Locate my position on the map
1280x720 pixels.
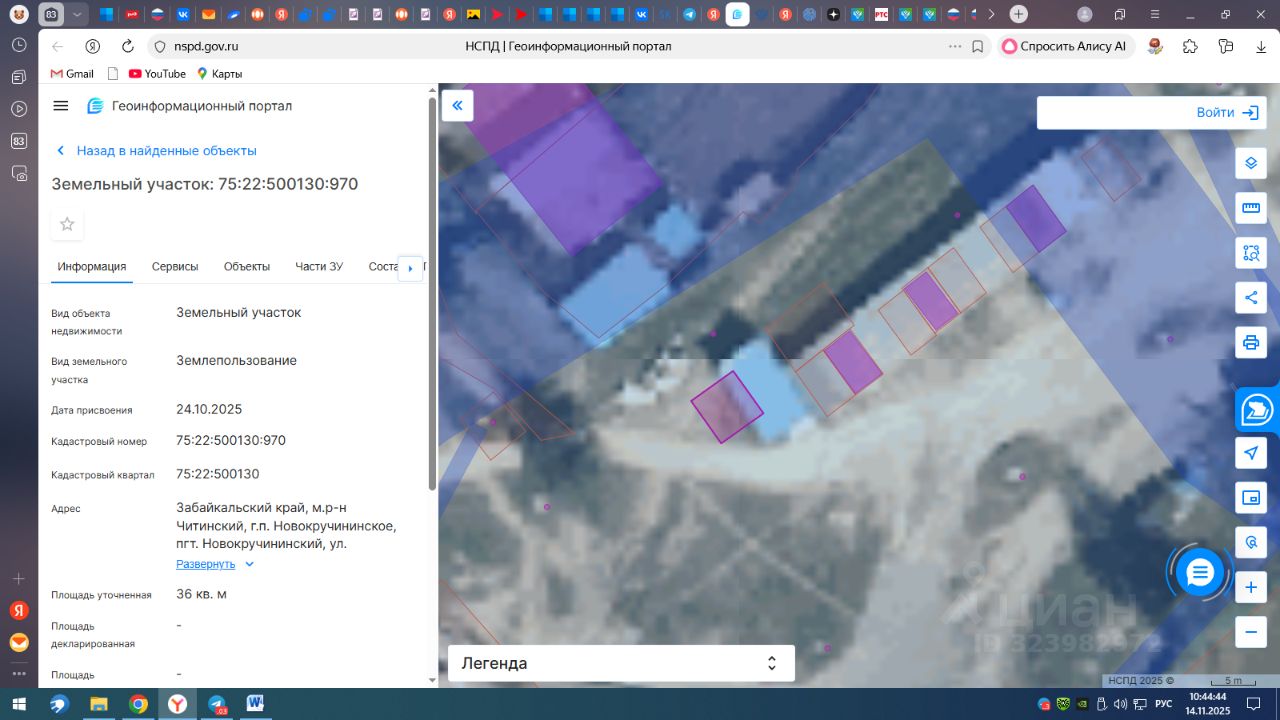1250,453
